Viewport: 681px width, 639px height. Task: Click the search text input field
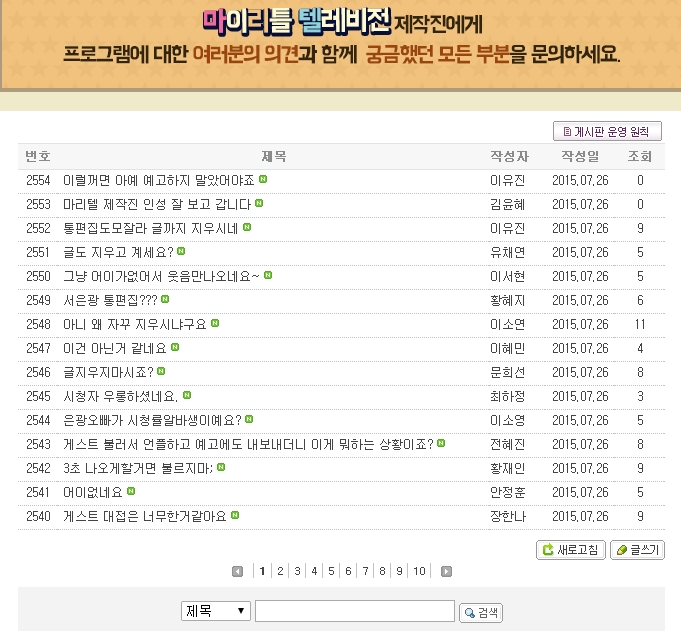tap(355, 611)
